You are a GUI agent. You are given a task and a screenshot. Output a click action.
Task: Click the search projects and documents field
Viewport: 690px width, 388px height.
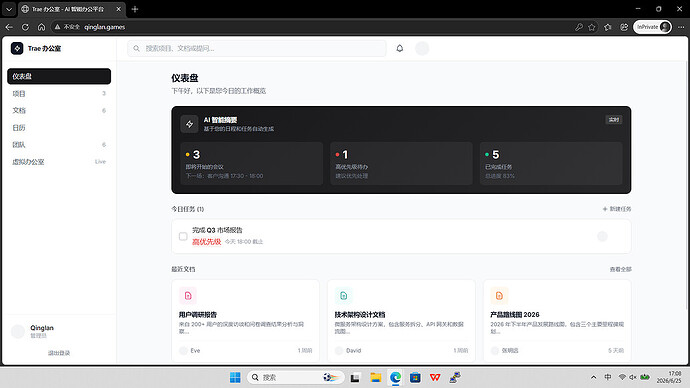pyautogui.click(x=257, y=48)
